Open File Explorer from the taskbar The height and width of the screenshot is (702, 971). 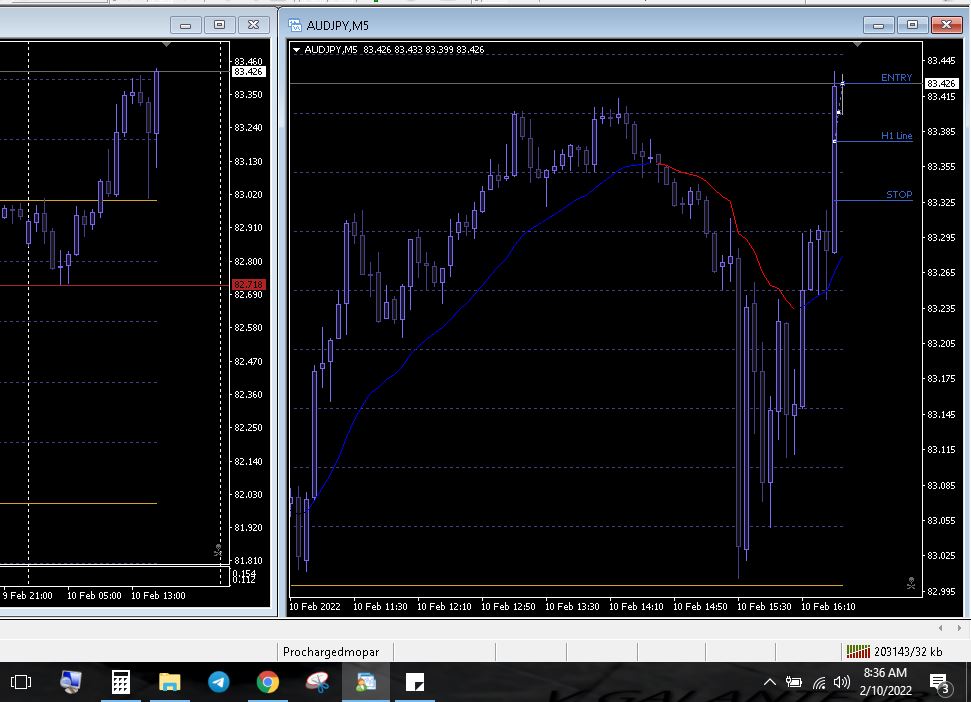[169, 682]
